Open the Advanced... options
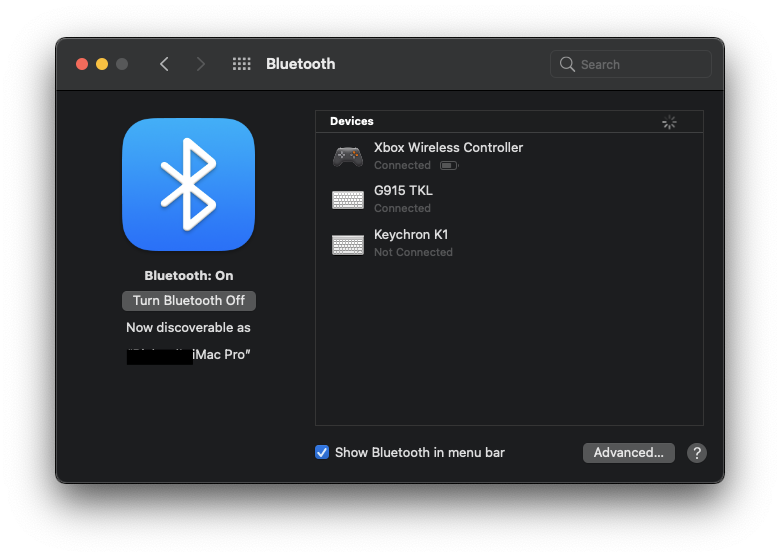 (x=628, y=453)
